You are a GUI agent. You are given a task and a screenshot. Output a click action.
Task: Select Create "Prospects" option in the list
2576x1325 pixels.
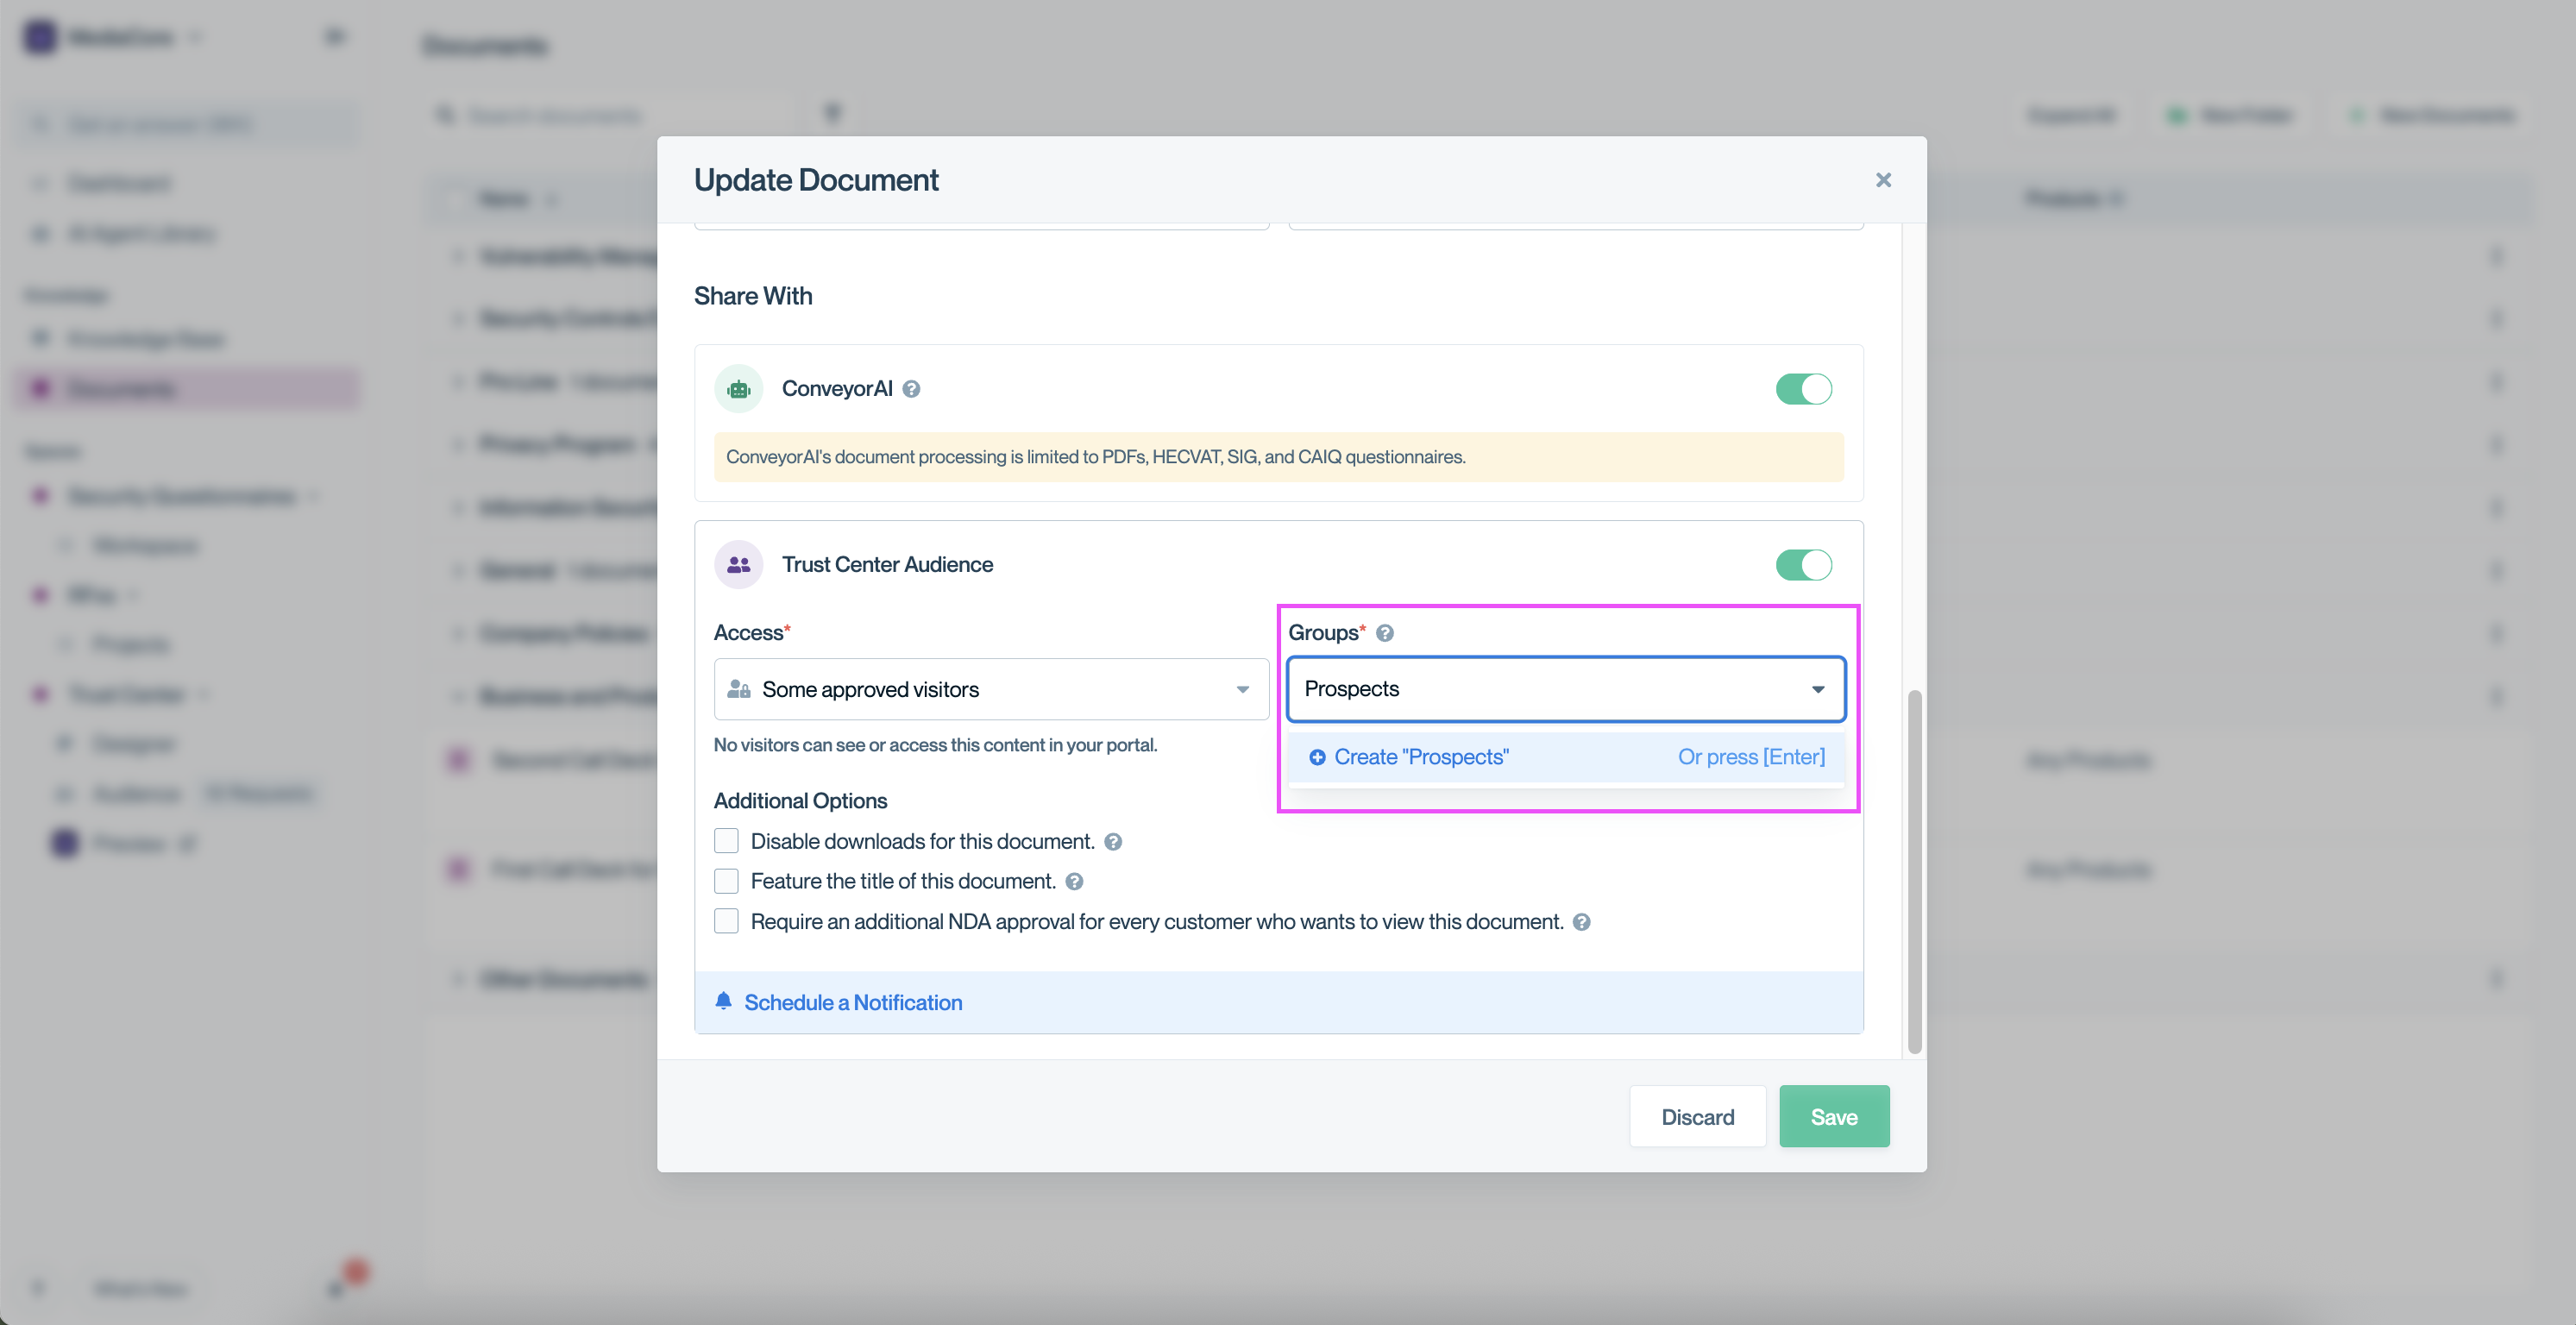point(1420,757)
